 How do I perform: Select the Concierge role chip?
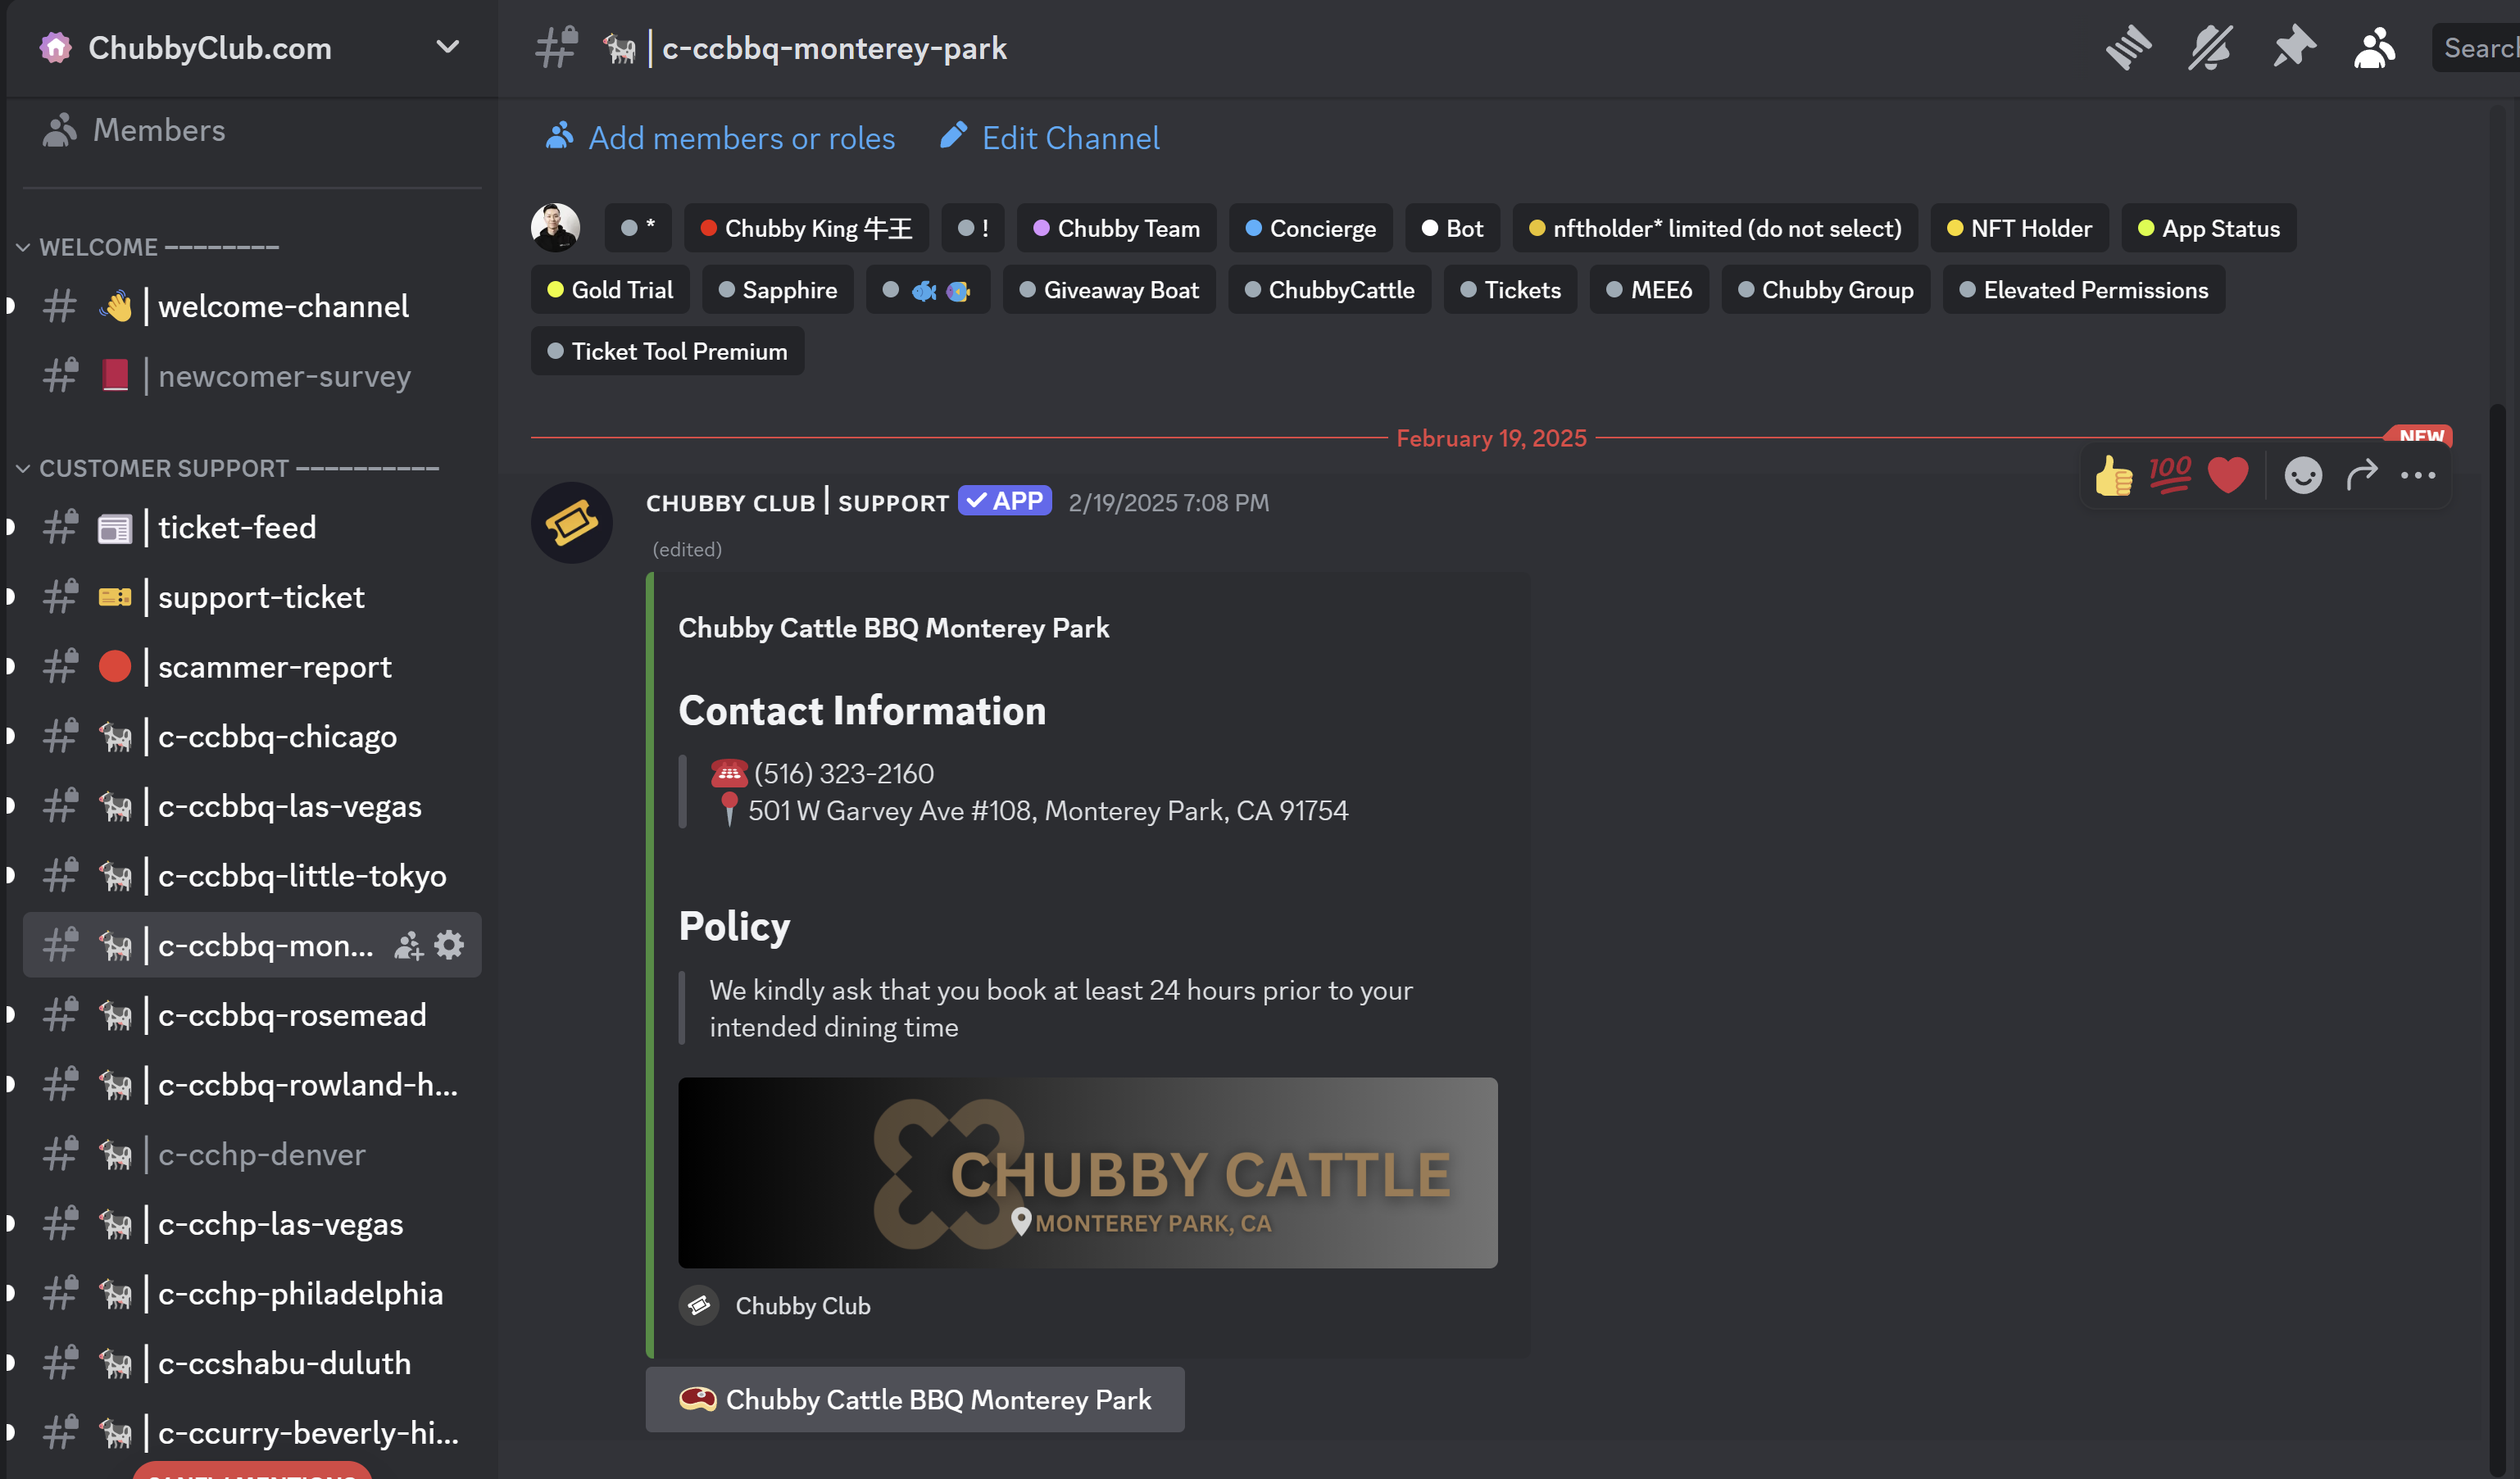(1310, 228)
